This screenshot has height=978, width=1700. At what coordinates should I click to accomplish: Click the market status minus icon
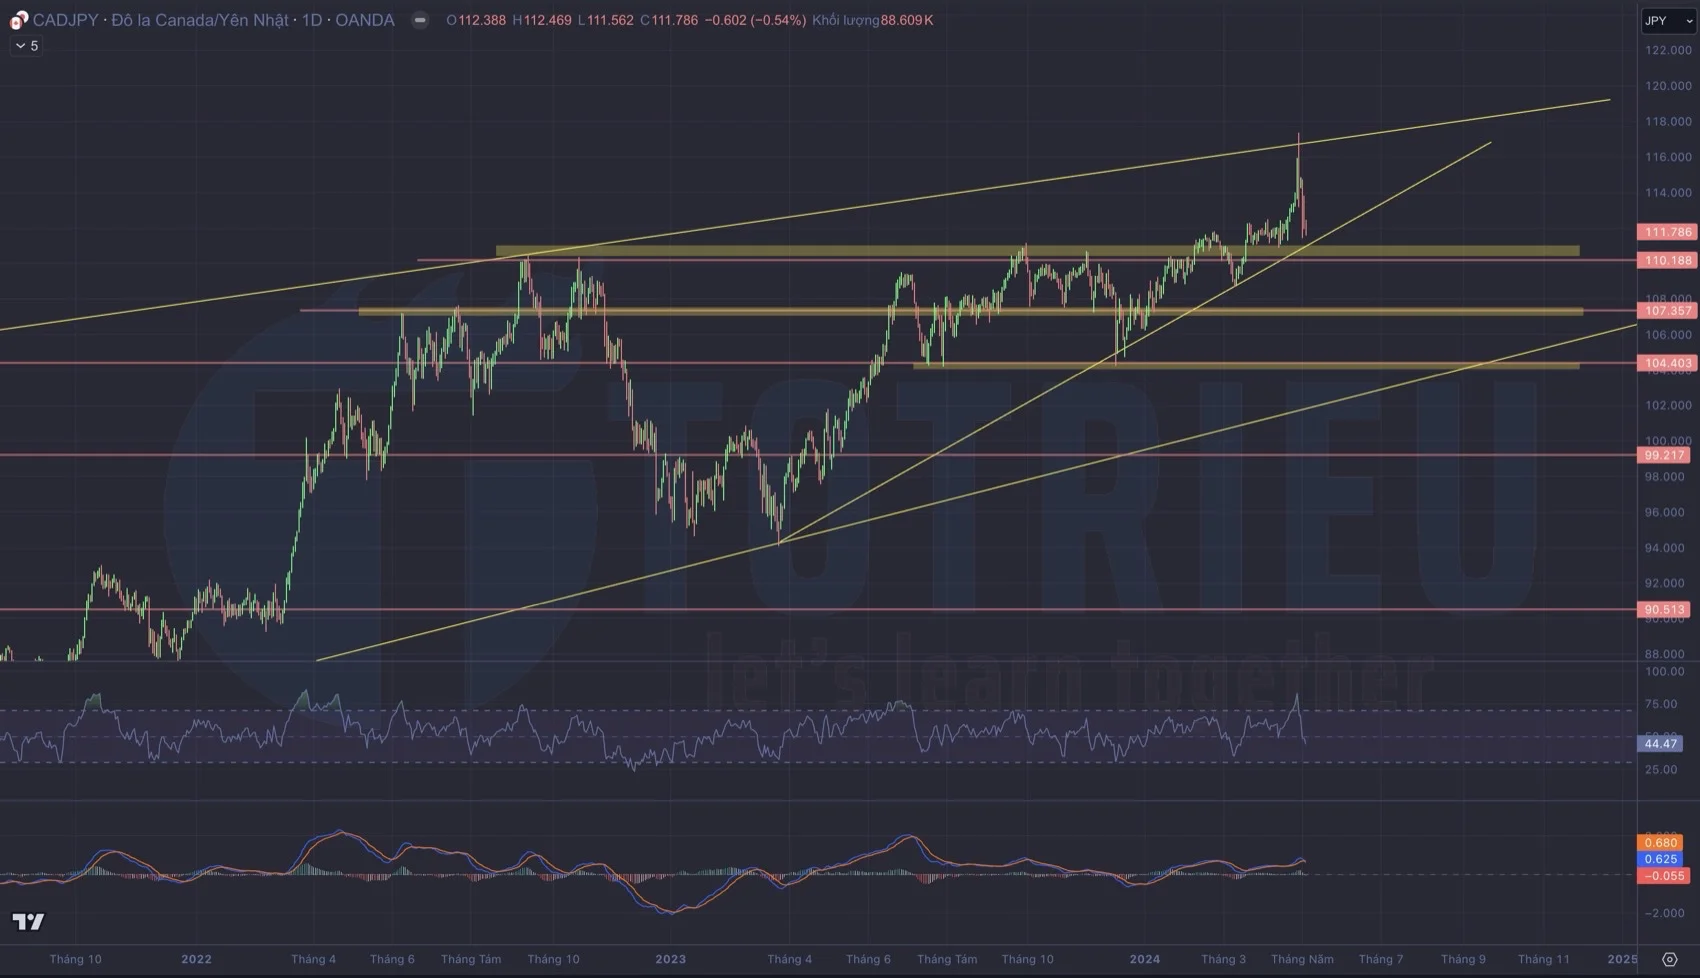420,20
